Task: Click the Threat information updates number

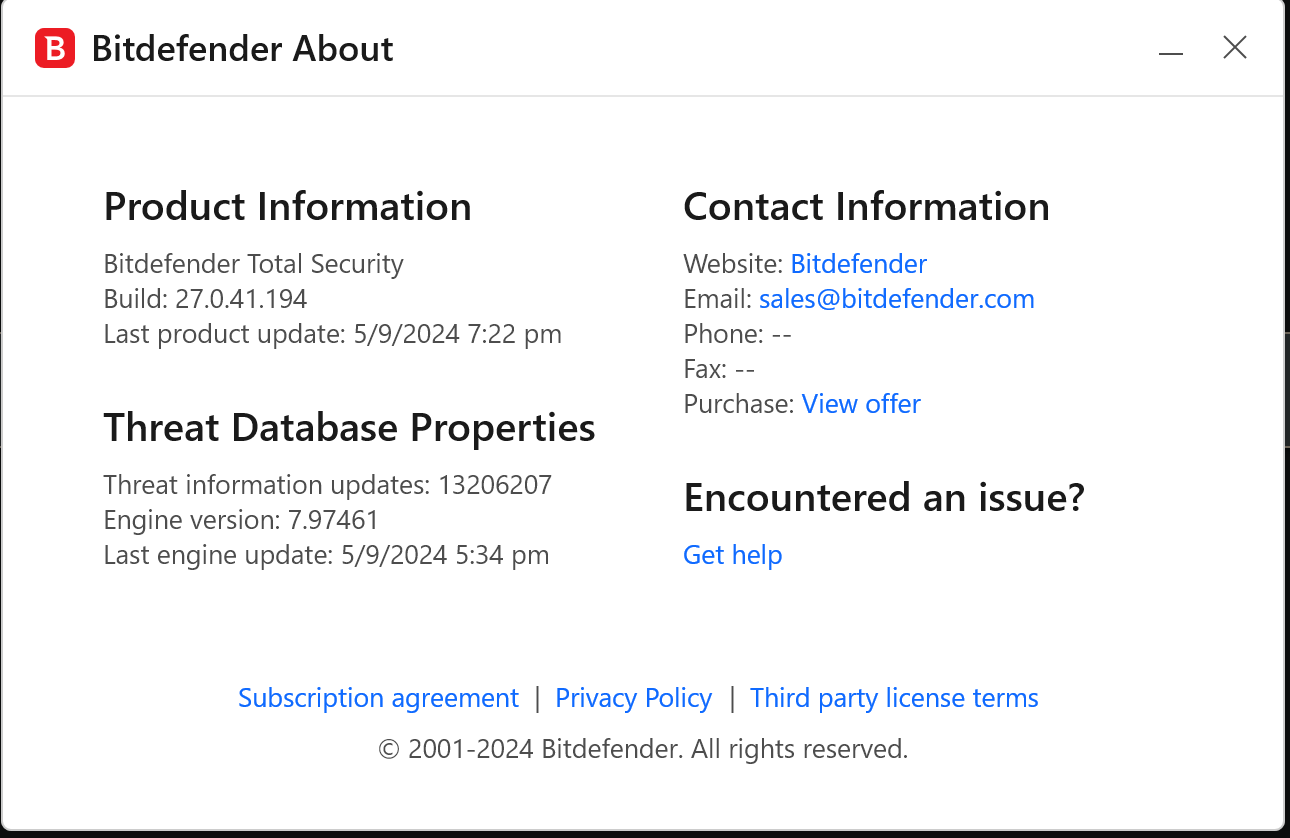Action: coord(494,485)
